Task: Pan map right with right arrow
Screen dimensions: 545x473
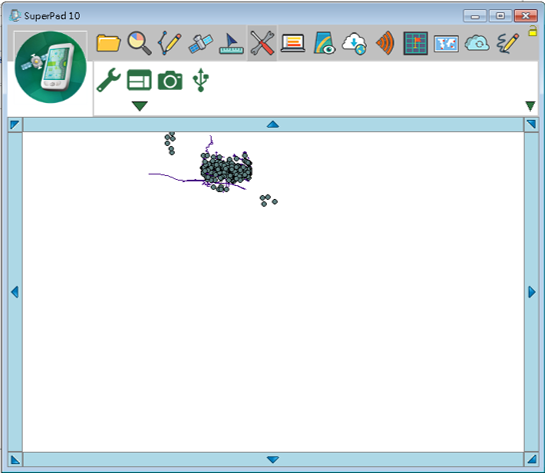Action: coord(531,292)
